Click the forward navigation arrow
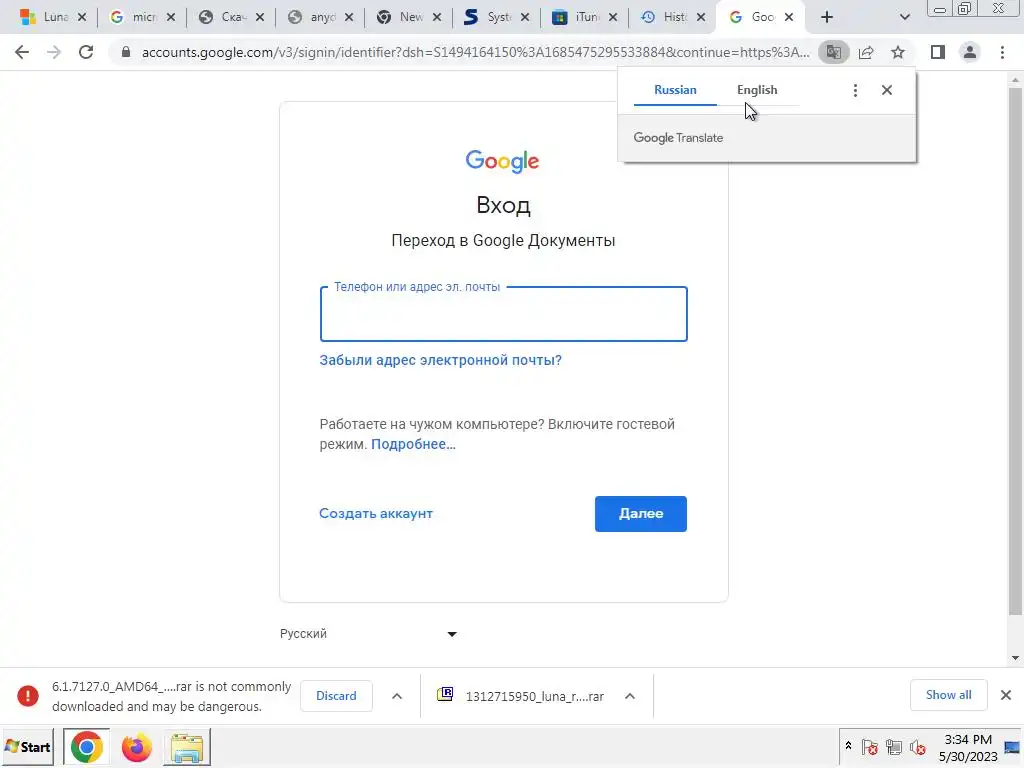The image size is (1024, 768). 54,52
